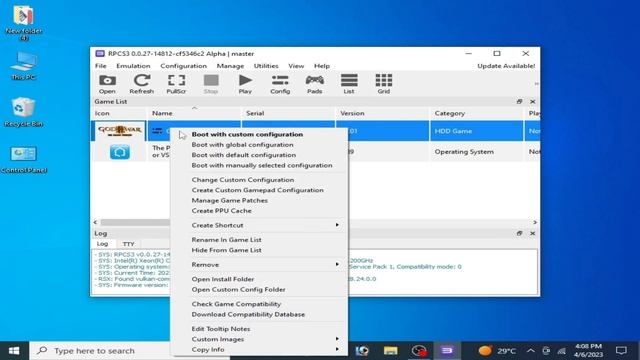The image size is (640, 360).
Task: Expand the Remove submenu
Action: (x=259, y=264)
